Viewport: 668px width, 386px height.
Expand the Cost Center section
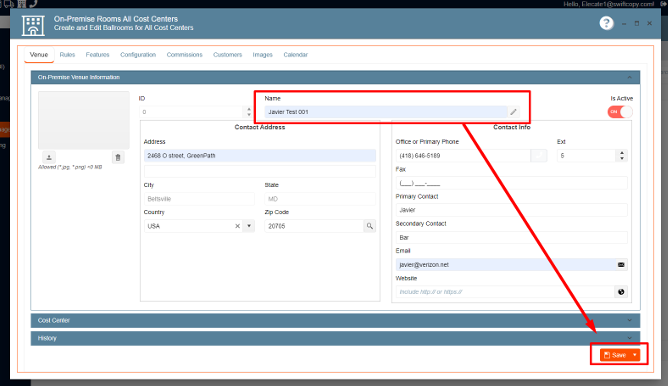pos(335,320)
